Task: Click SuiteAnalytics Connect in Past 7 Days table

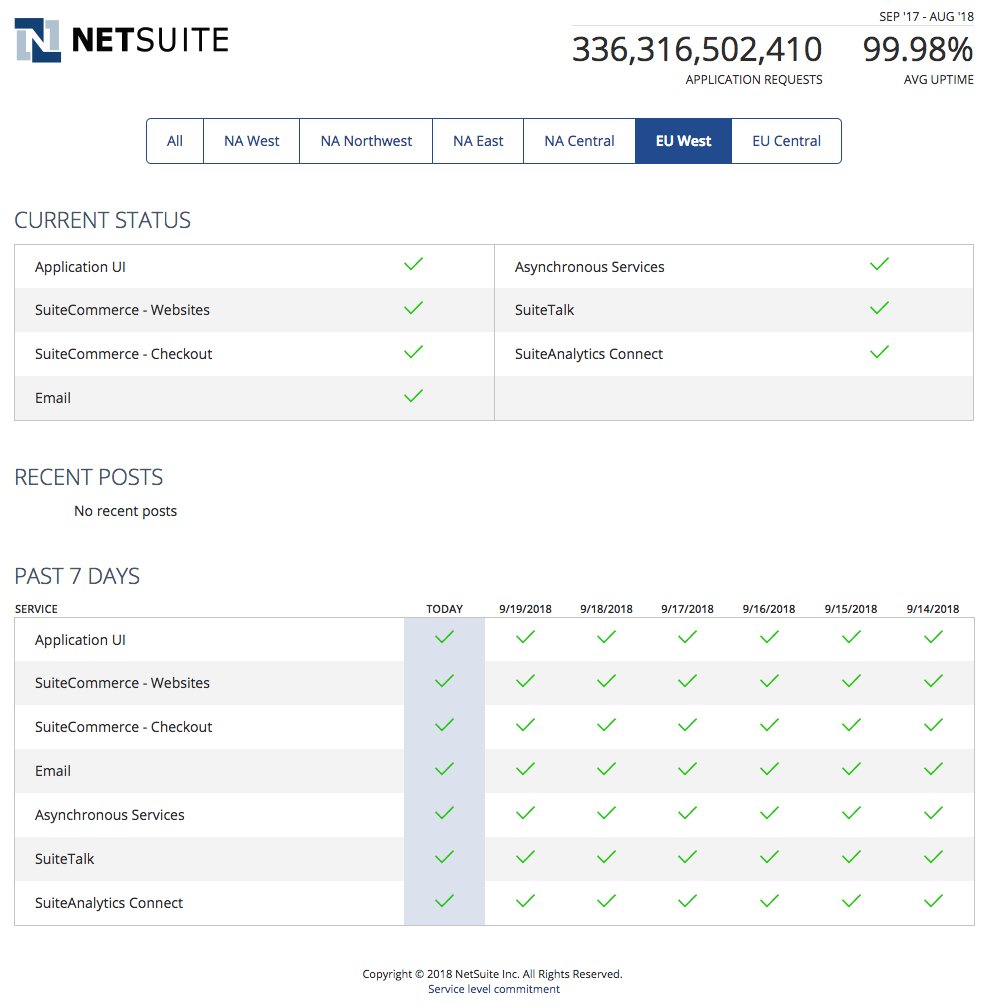Action: 108,903
